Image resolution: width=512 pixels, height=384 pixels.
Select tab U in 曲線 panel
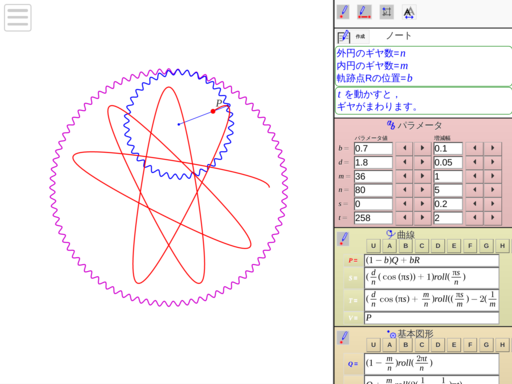(x=373, y=246)
